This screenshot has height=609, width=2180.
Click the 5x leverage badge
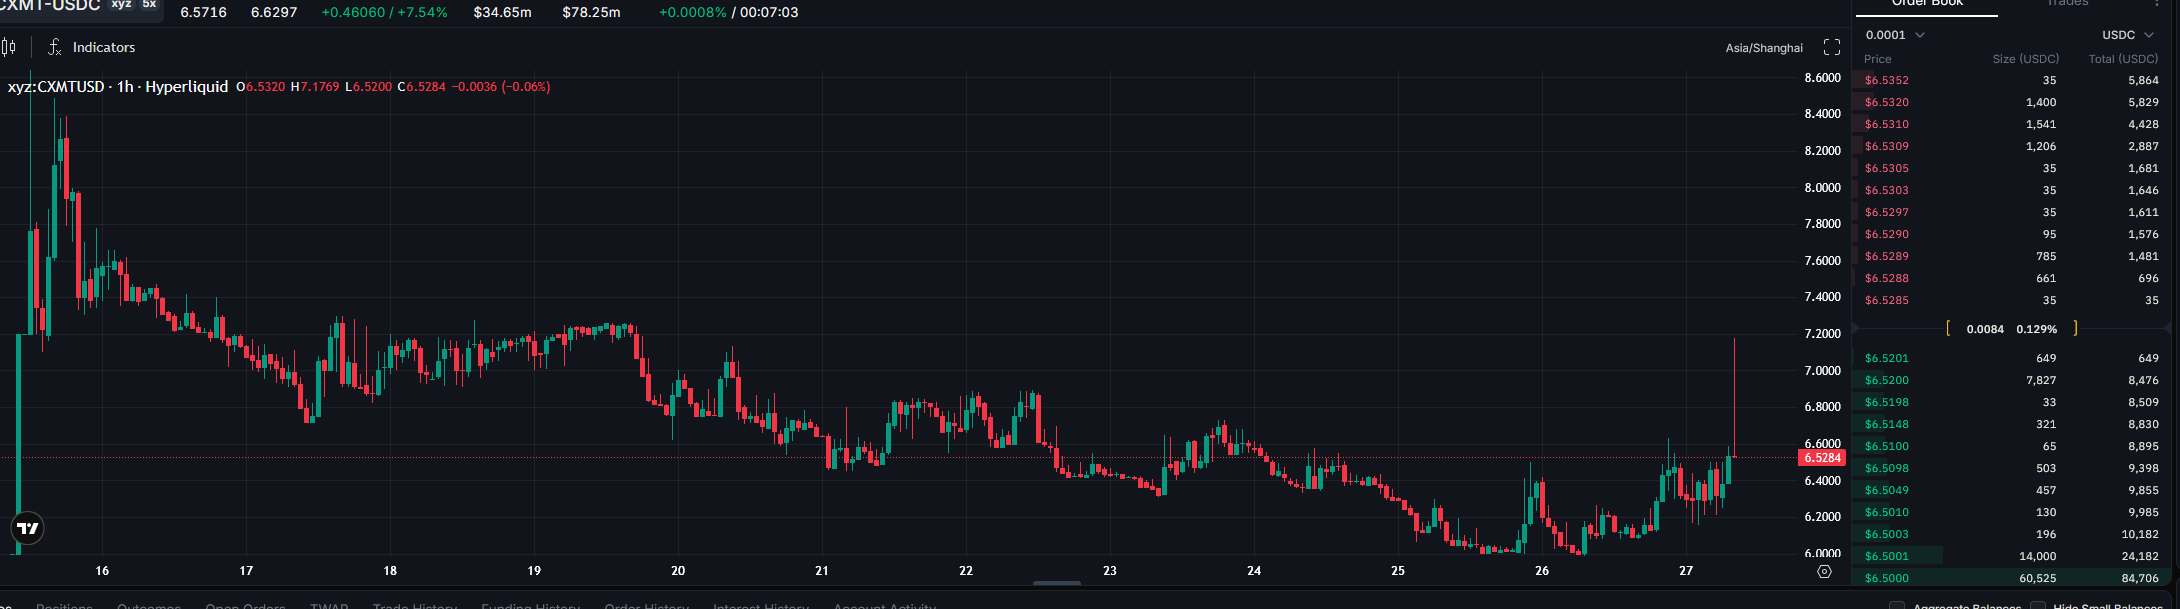[x=149, y=5]
